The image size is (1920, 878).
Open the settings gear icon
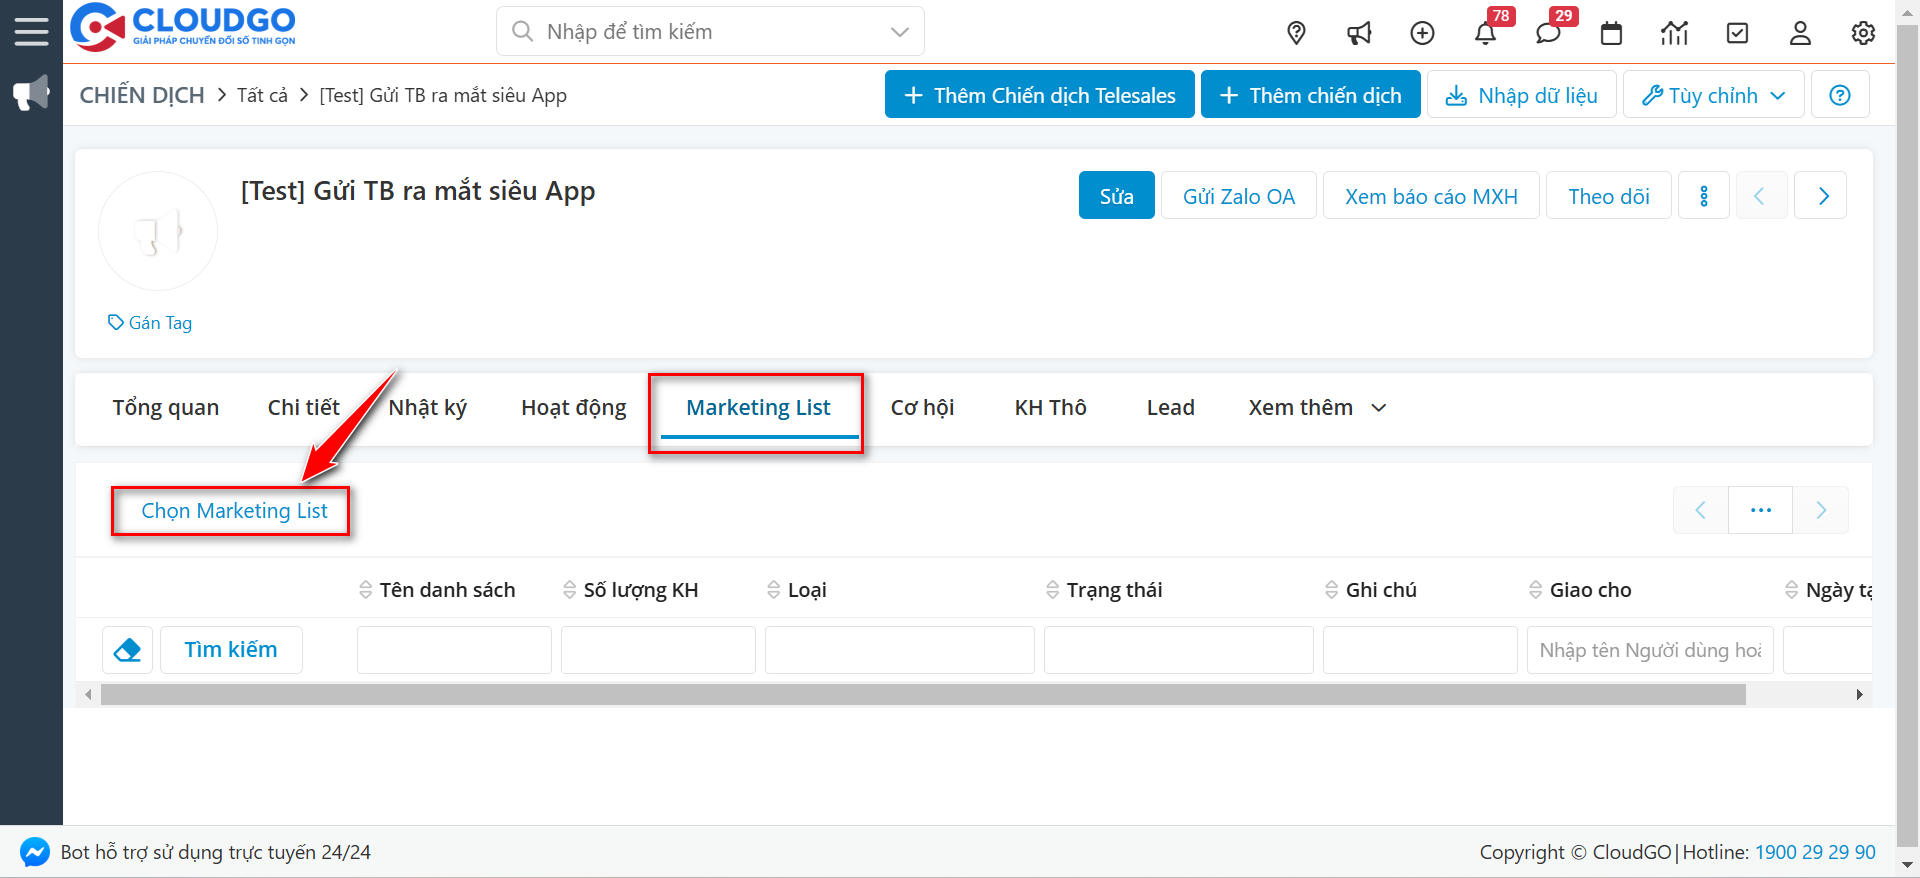[x=1863, y=33]
